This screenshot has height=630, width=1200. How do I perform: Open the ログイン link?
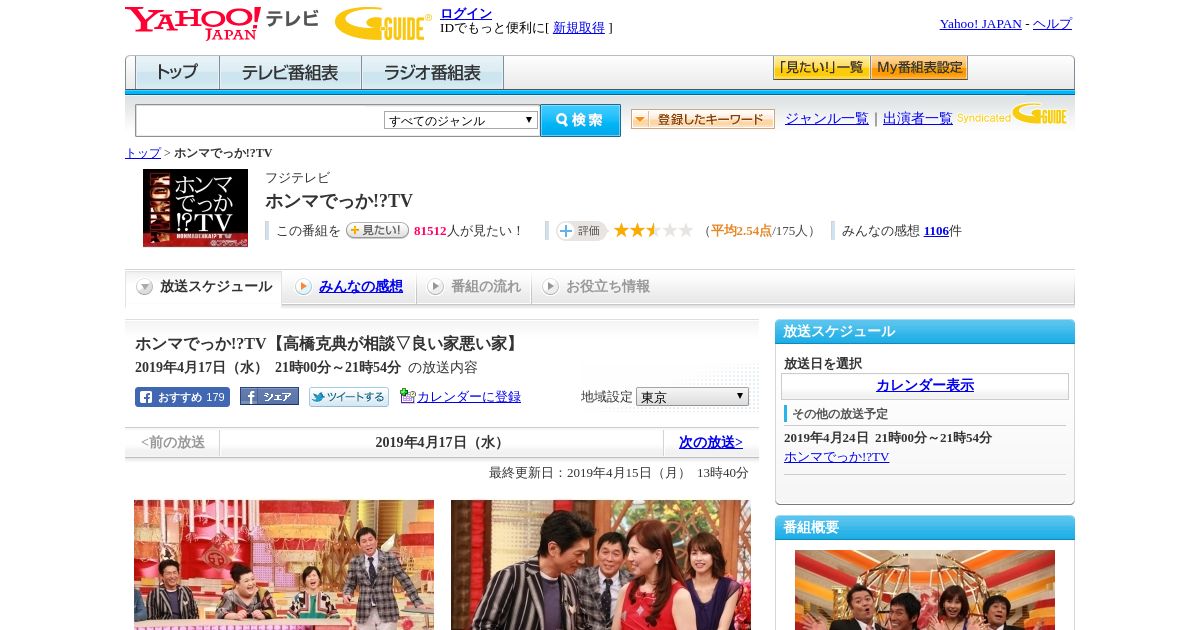(466, 13)
